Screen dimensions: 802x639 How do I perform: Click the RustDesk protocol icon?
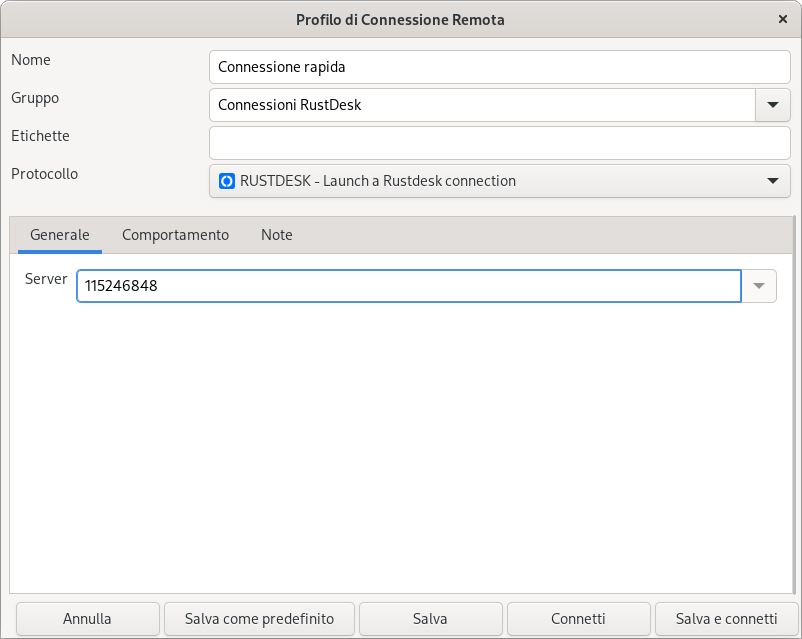click(227, 181)
